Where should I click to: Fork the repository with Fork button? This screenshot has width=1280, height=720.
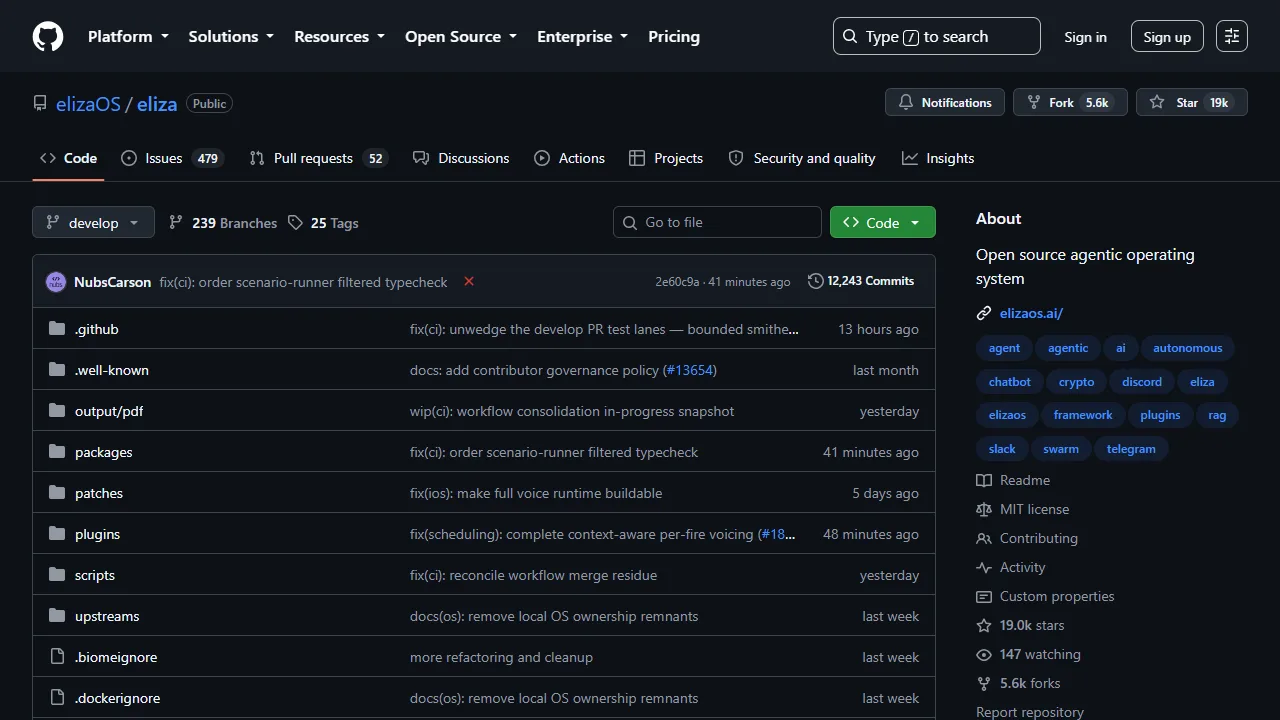1070,102
